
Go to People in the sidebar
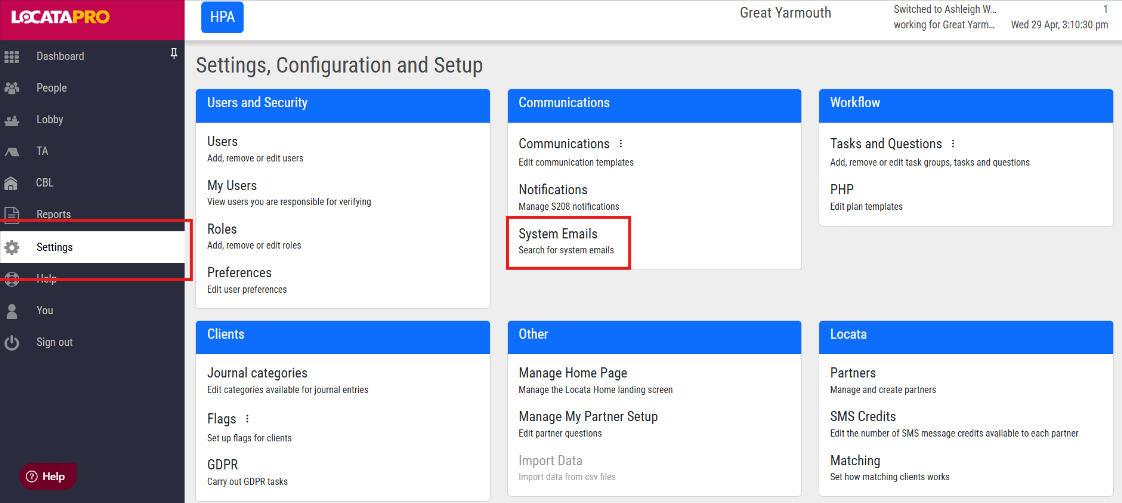52,88
